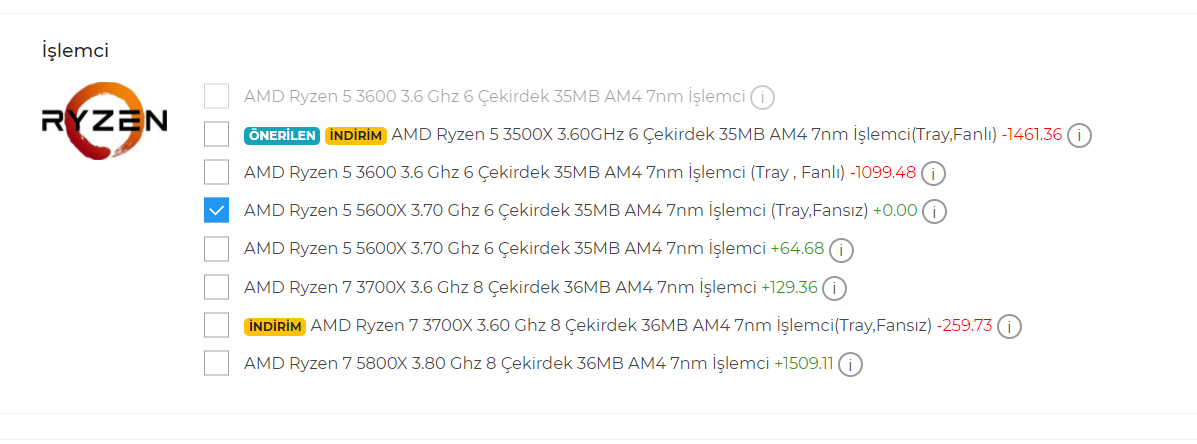Click the İşlemci section heading
This screenshot has width=1197, height=444.
[75, 50]
